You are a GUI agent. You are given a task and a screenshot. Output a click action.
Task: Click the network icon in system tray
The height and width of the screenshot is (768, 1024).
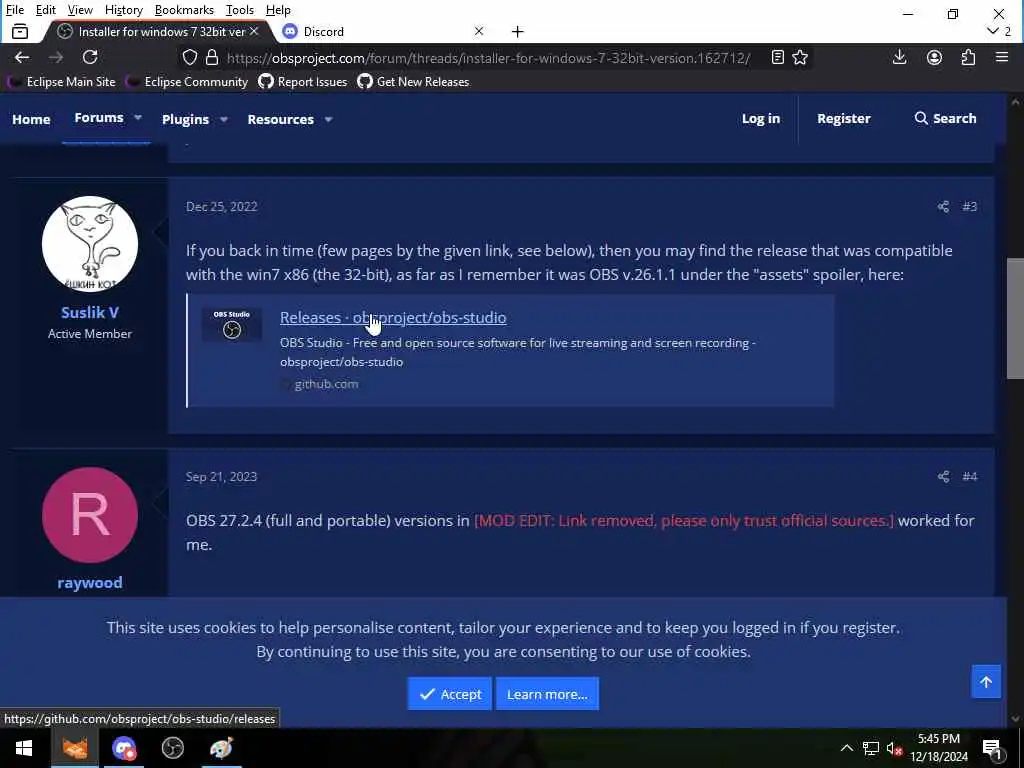coord(871,748)
